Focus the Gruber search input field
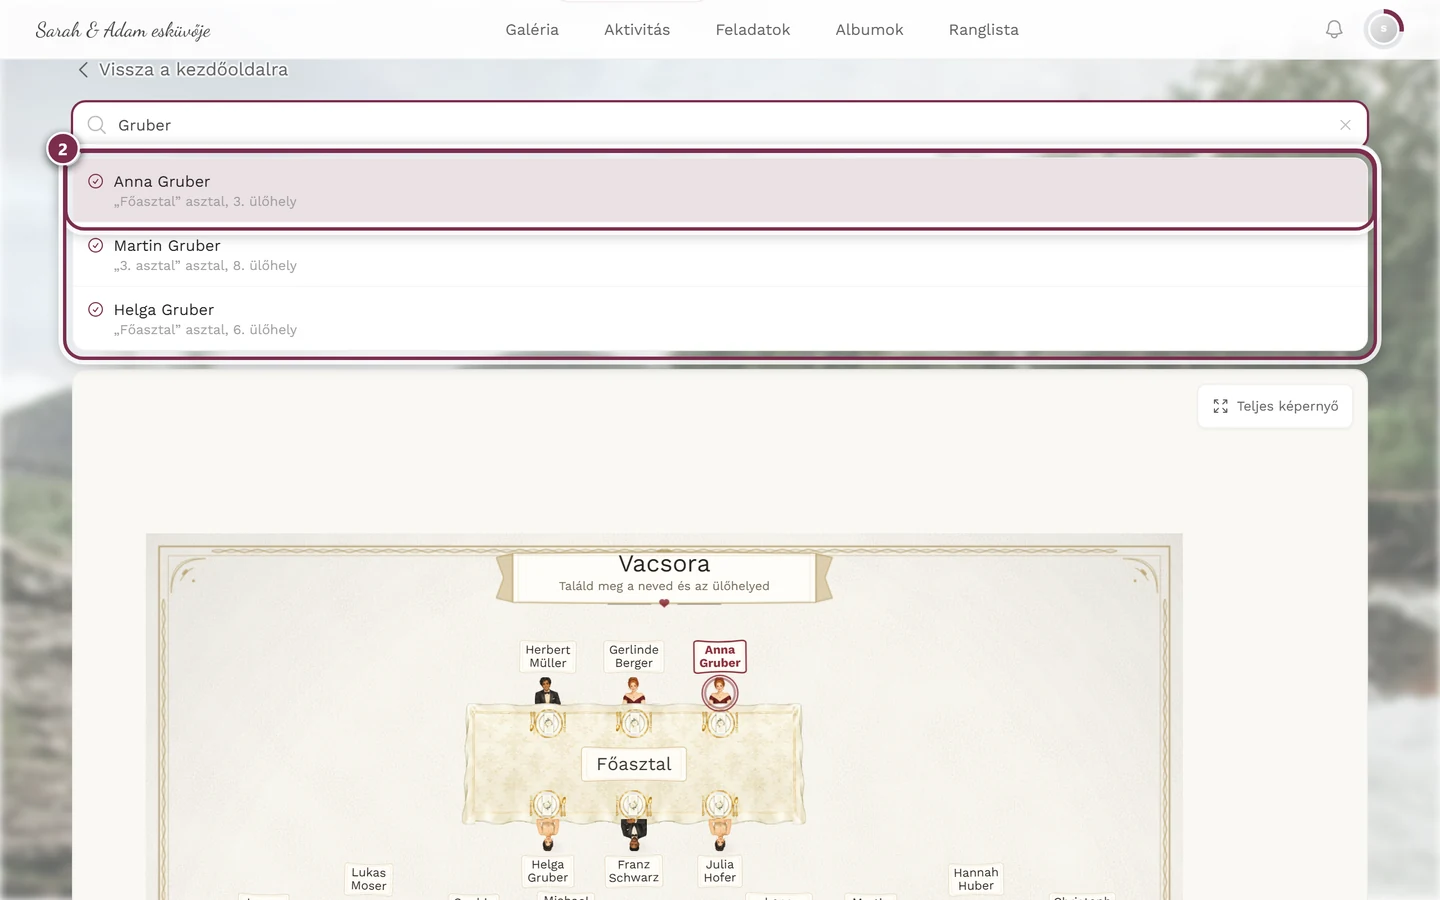Image resolution: width=1440 pixels, height=900 pixels. point(720,125)
